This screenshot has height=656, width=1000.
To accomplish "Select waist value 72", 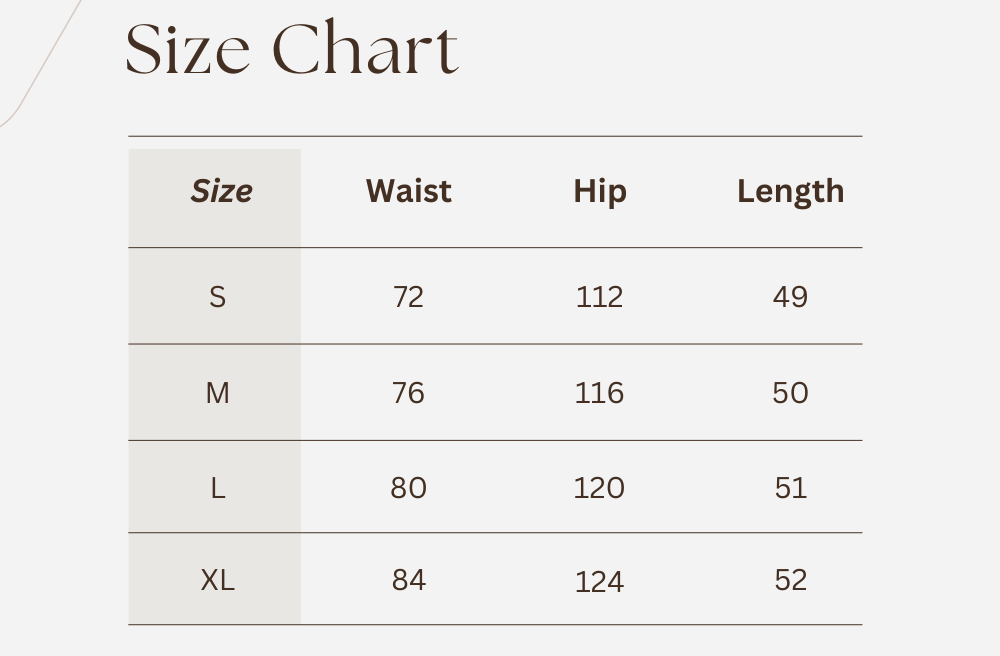I will [x=408, y=297].
